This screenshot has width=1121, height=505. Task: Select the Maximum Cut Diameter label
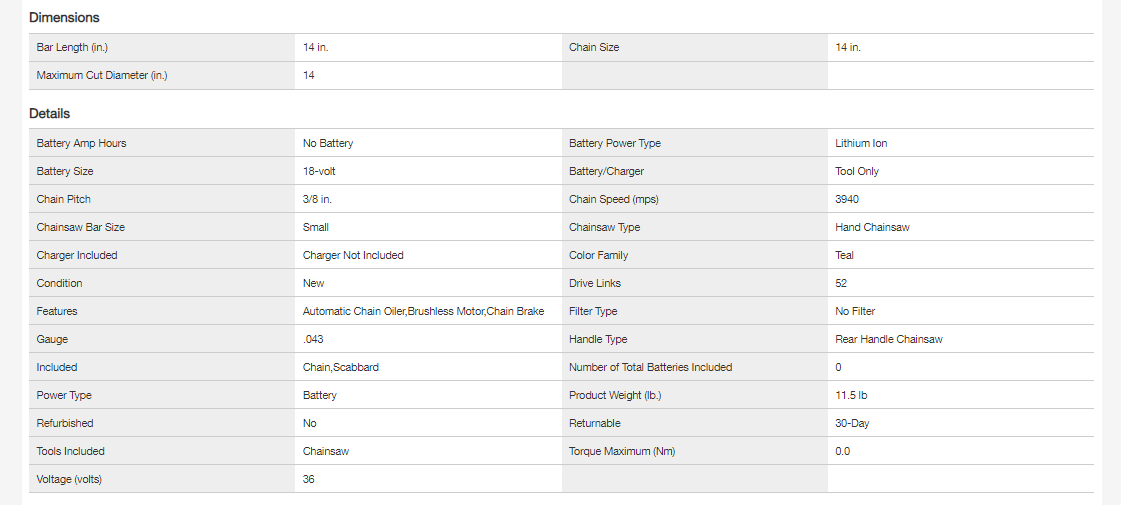click(101, 75)
